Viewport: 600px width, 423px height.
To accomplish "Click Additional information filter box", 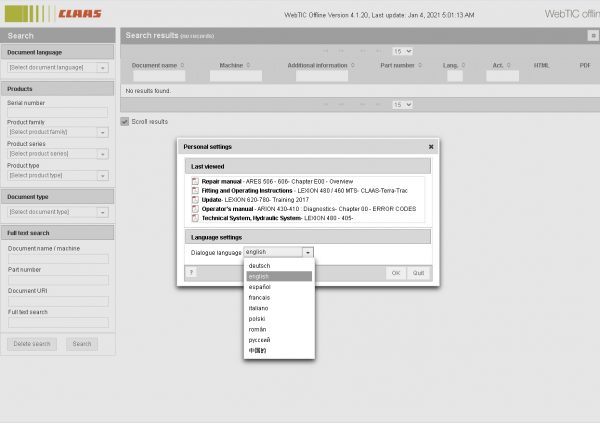I will coord(322,76).
